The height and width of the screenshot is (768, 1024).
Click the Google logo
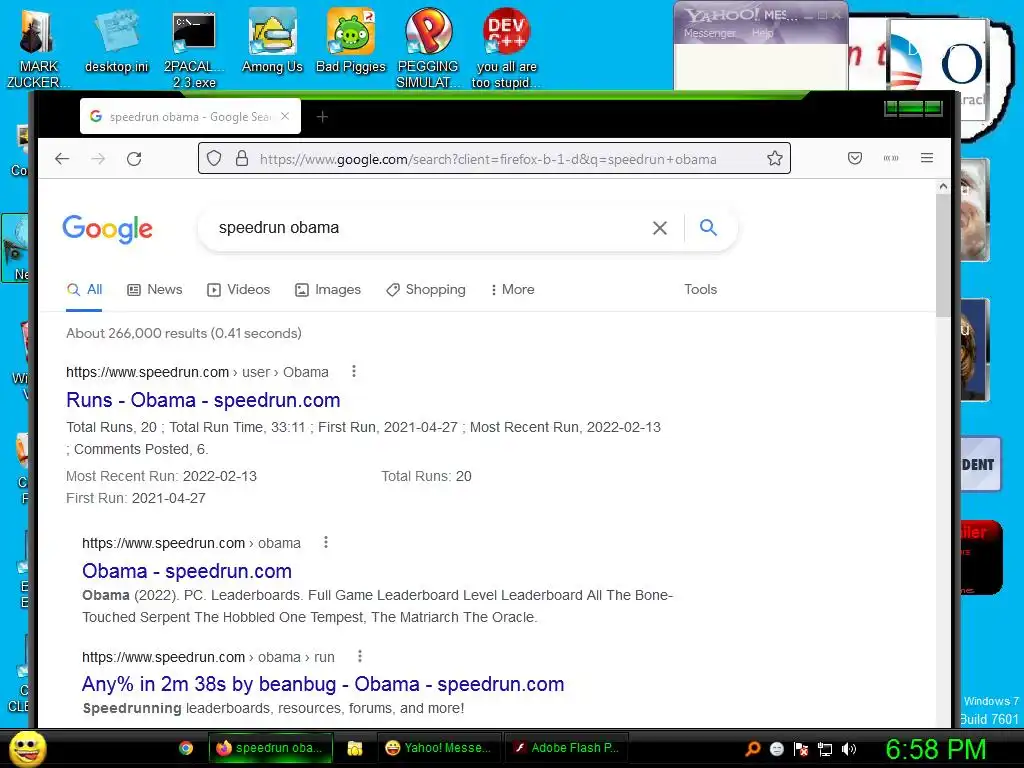tap(108, 229)
